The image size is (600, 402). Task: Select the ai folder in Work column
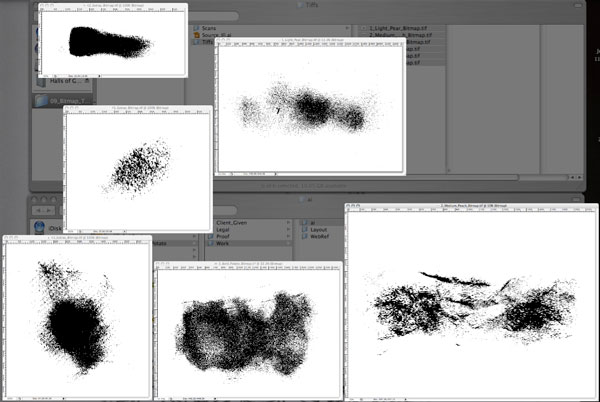coord(312,223)
